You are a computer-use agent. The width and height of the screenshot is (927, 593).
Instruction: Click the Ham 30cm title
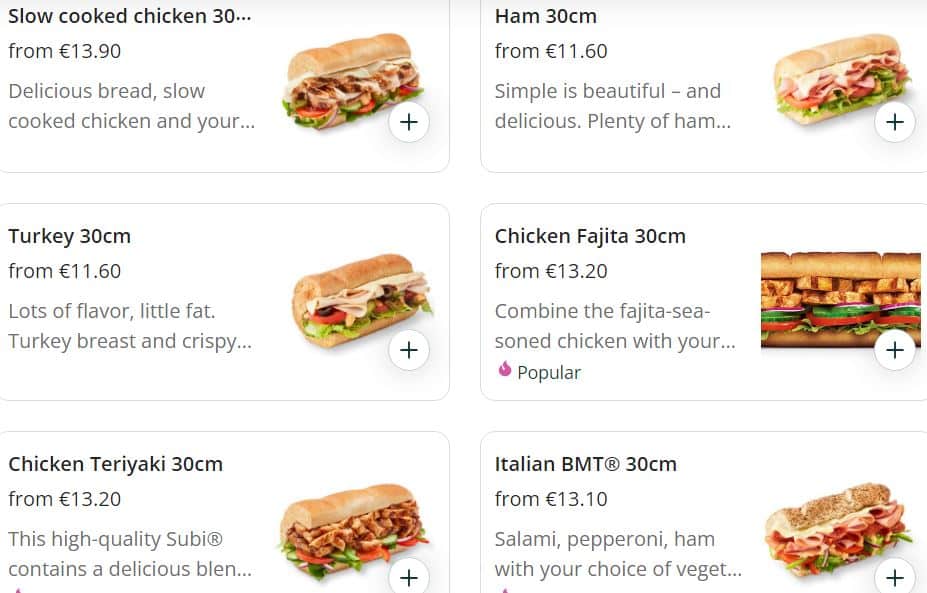pos(545,17)
